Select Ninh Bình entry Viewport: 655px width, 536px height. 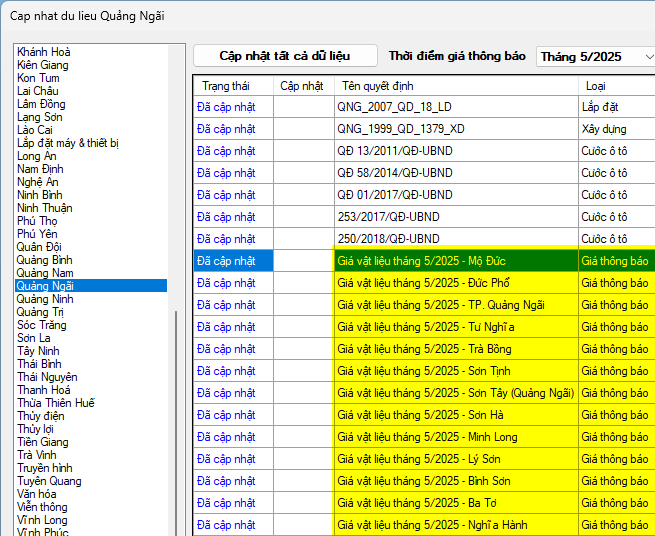tap(40, 195)
